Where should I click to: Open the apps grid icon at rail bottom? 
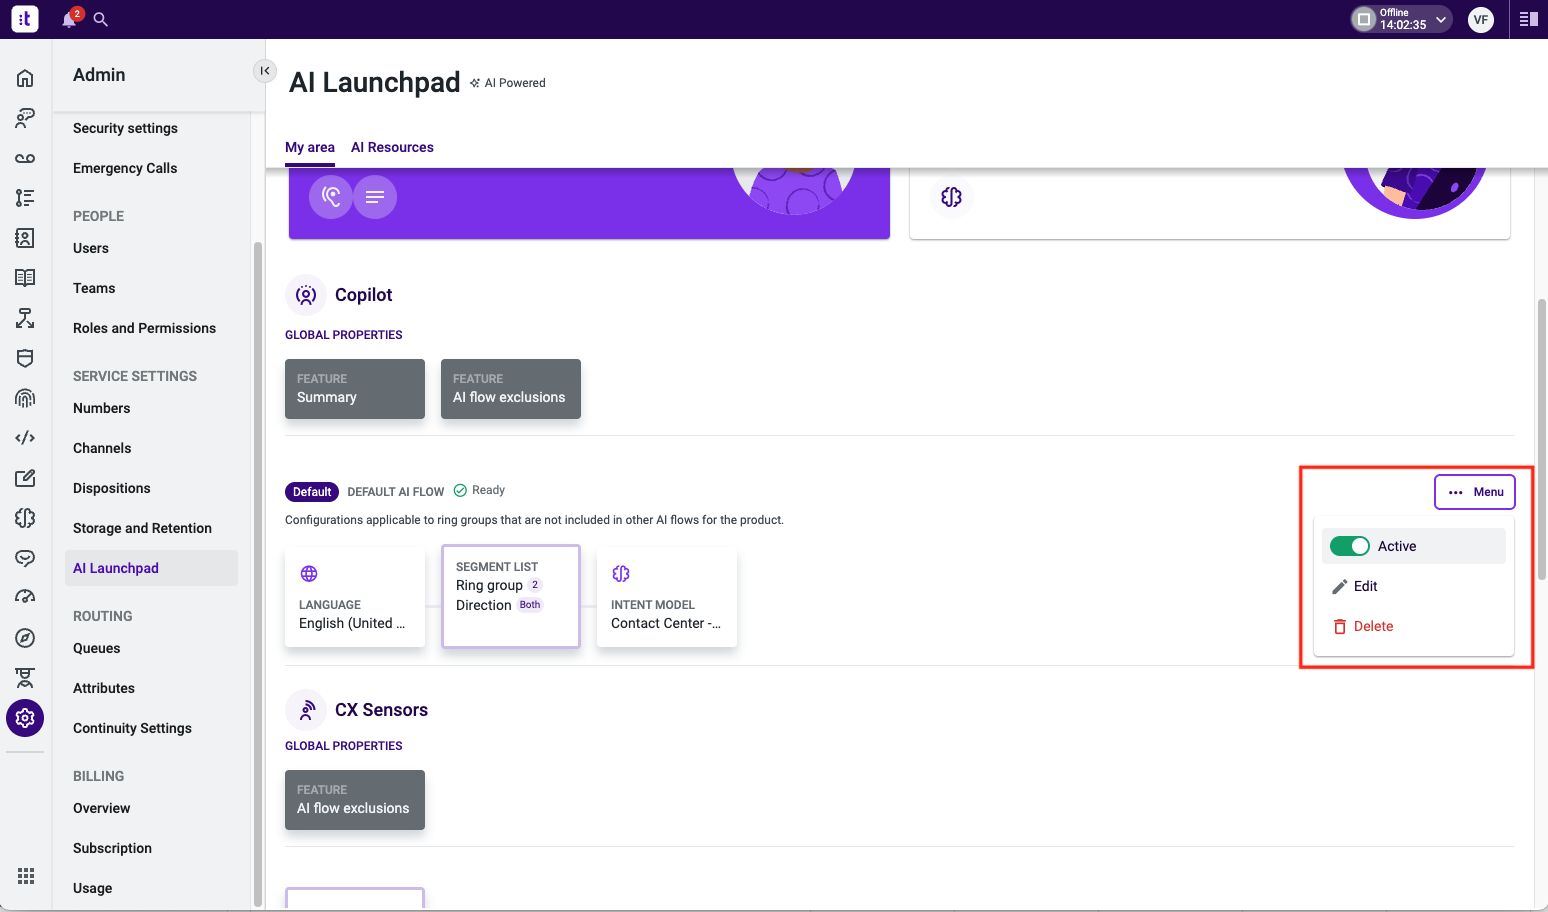pyautogui.click(x=26, y=876)
